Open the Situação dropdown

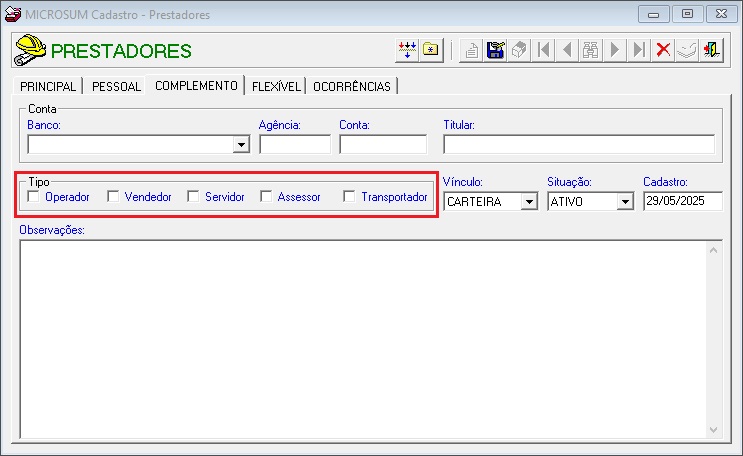[x=625, y=201]
